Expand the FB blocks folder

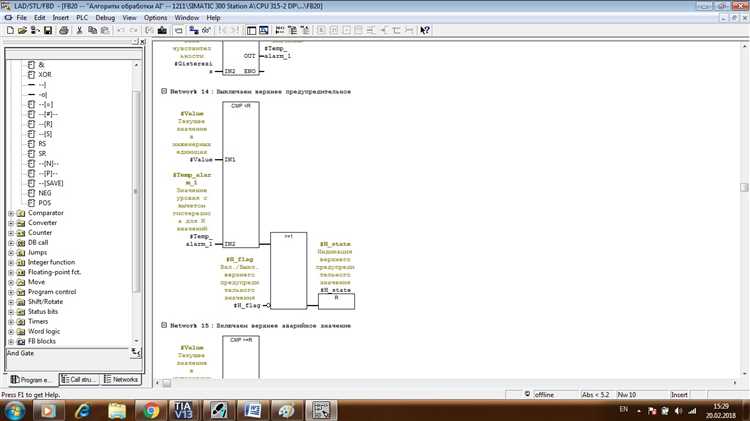coord(11,342)
